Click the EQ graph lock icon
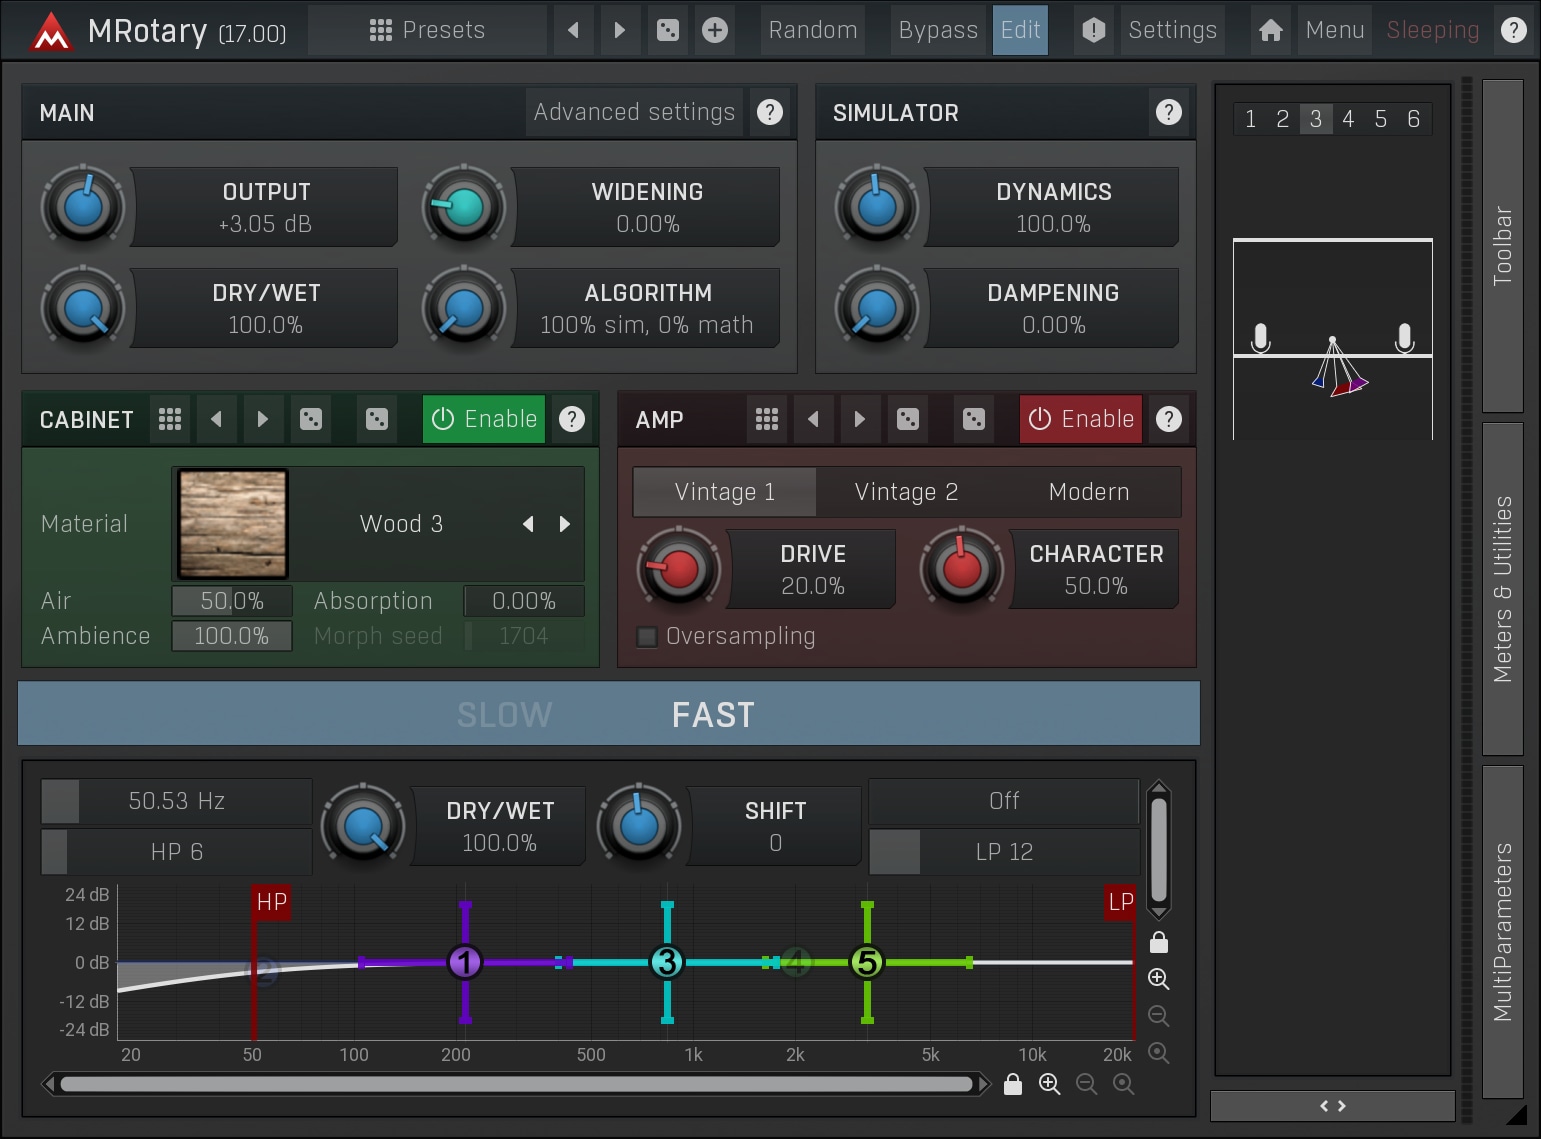This screenshot has height=1139, width=1541. tap(1158, 942)
